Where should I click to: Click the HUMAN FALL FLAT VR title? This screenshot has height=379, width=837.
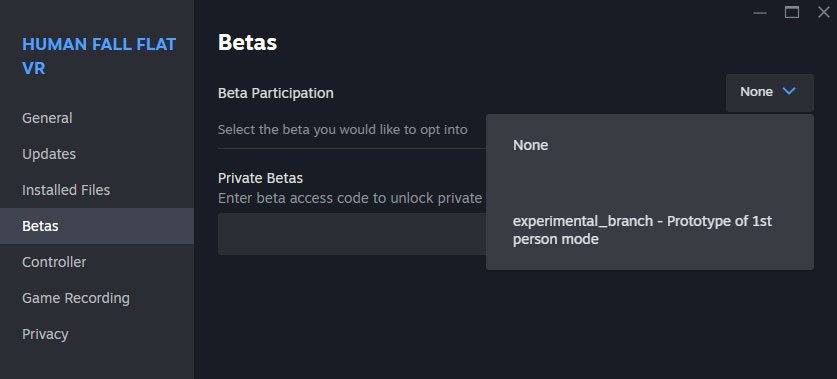click(99, 56)
